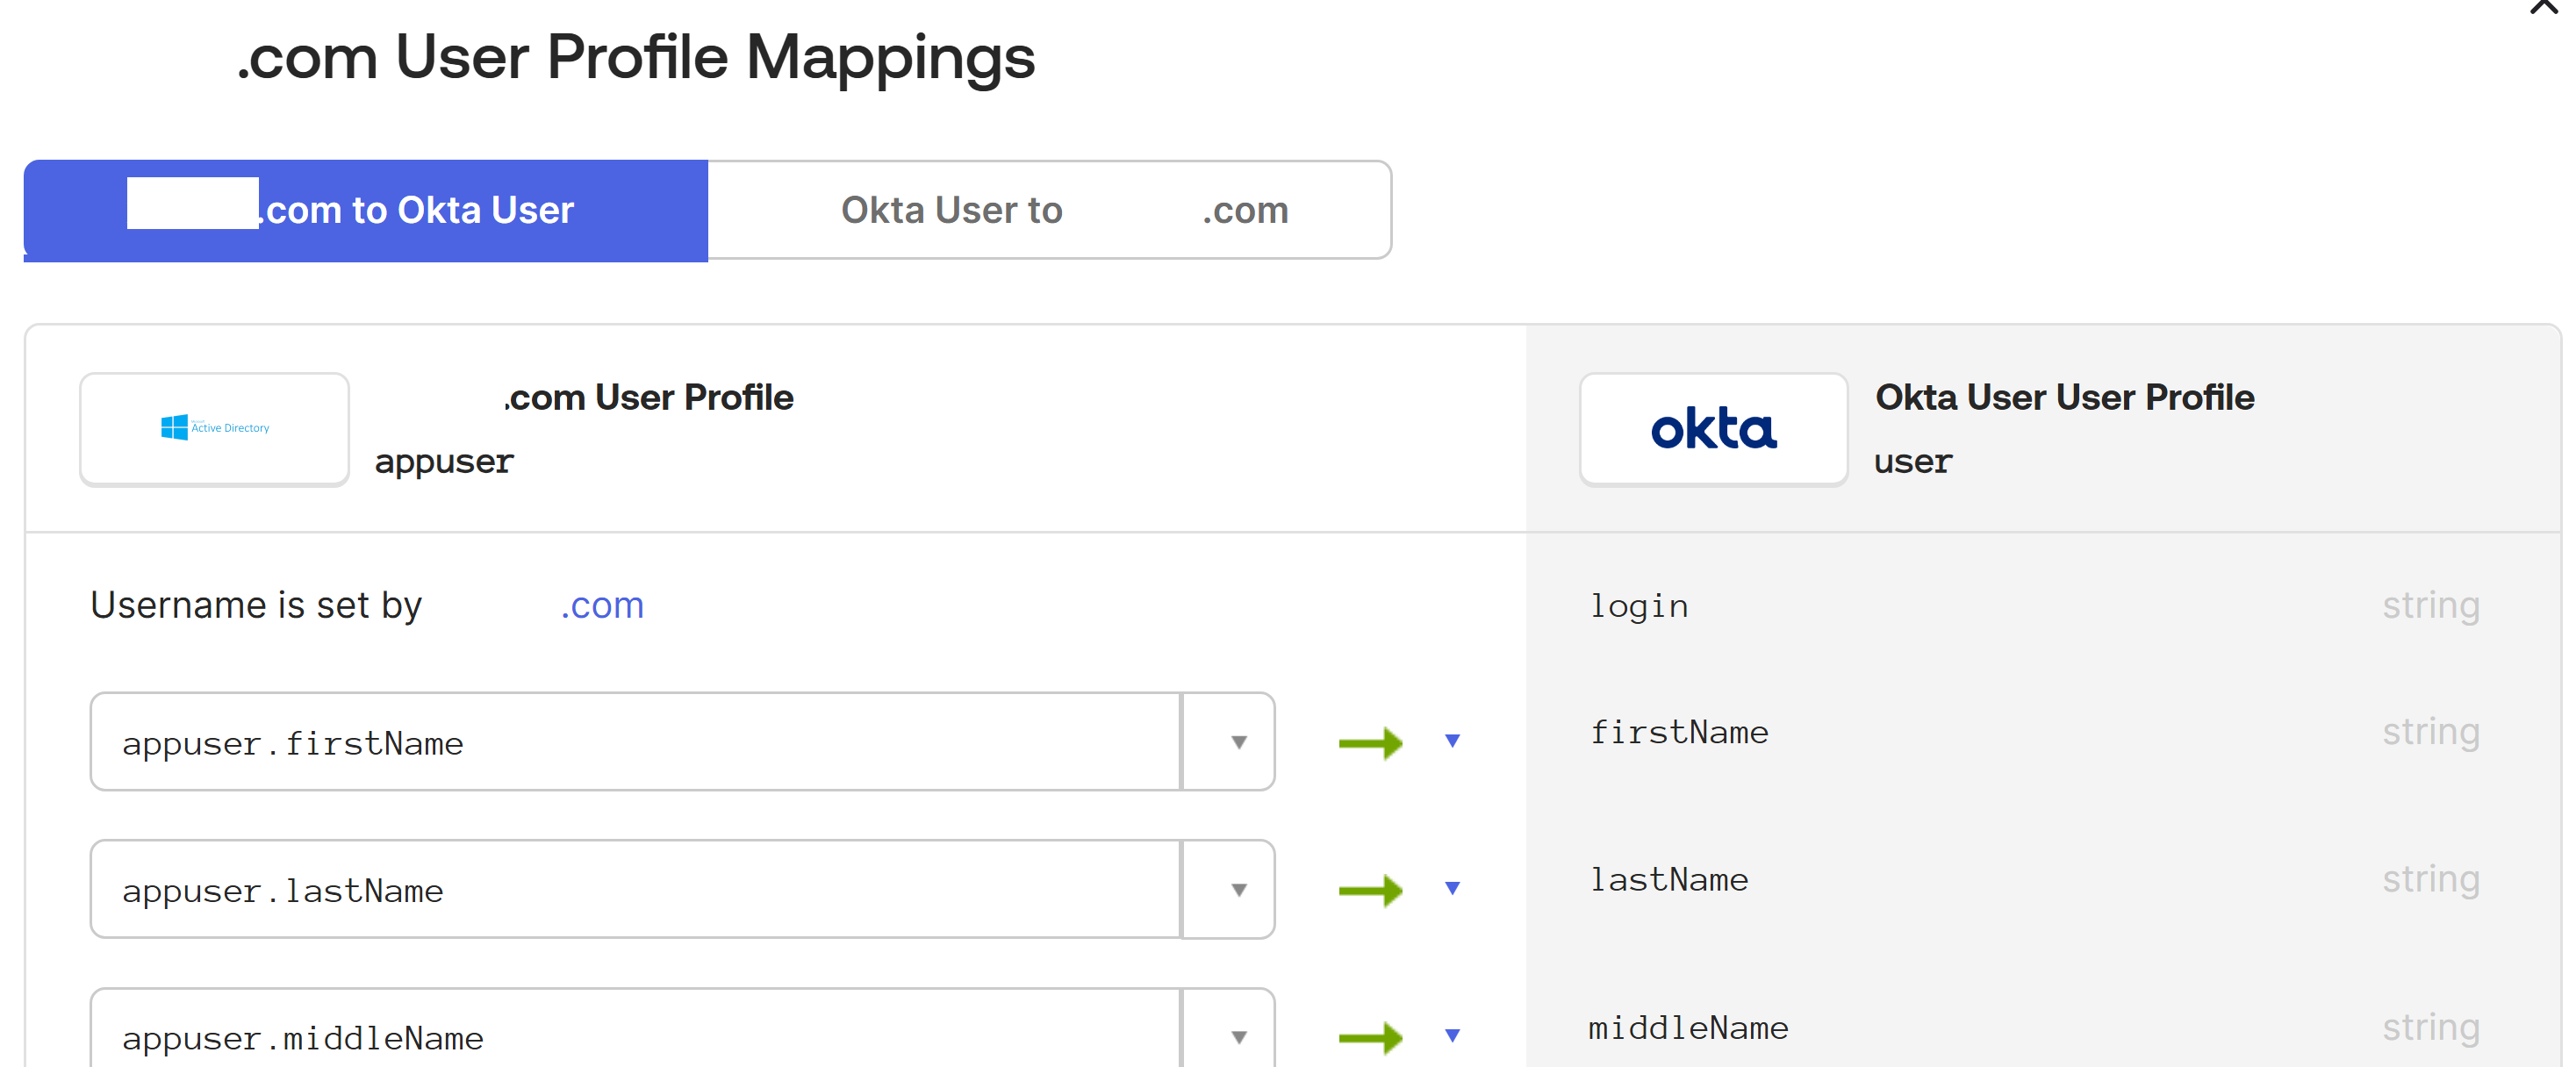Open the blue apply-mapping dropdown for lastName
The height and width of the screenshot is (1067, 2576).
coord(1452,889)
